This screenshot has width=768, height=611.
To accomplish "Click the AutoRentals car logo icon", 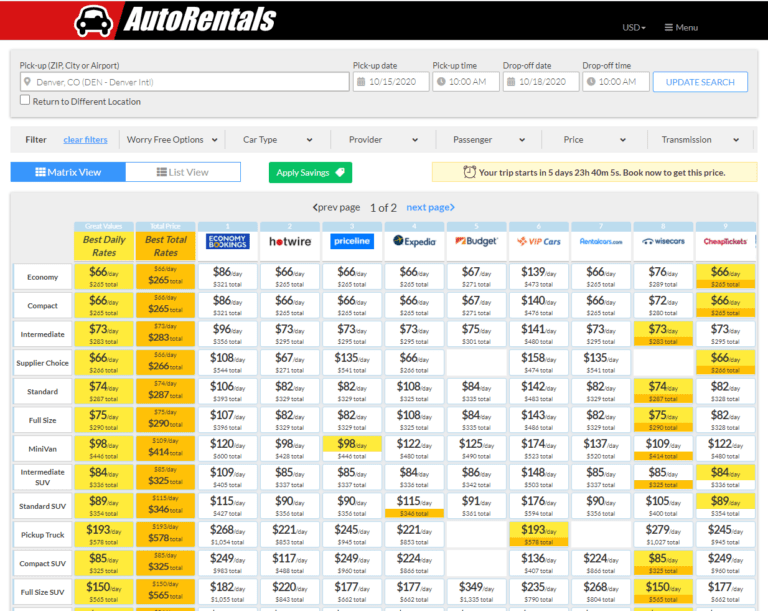I will tap(93, 21).
